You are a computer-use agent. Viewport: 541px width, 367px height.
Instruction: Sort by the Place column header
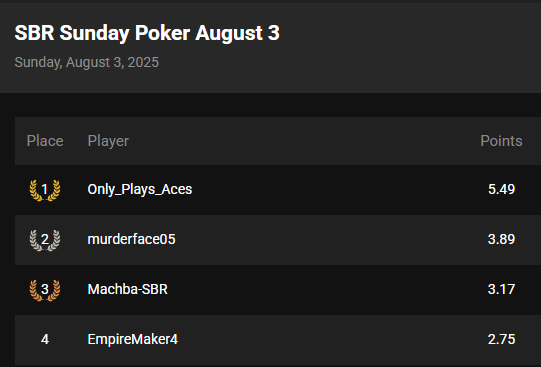coord(45,141)
